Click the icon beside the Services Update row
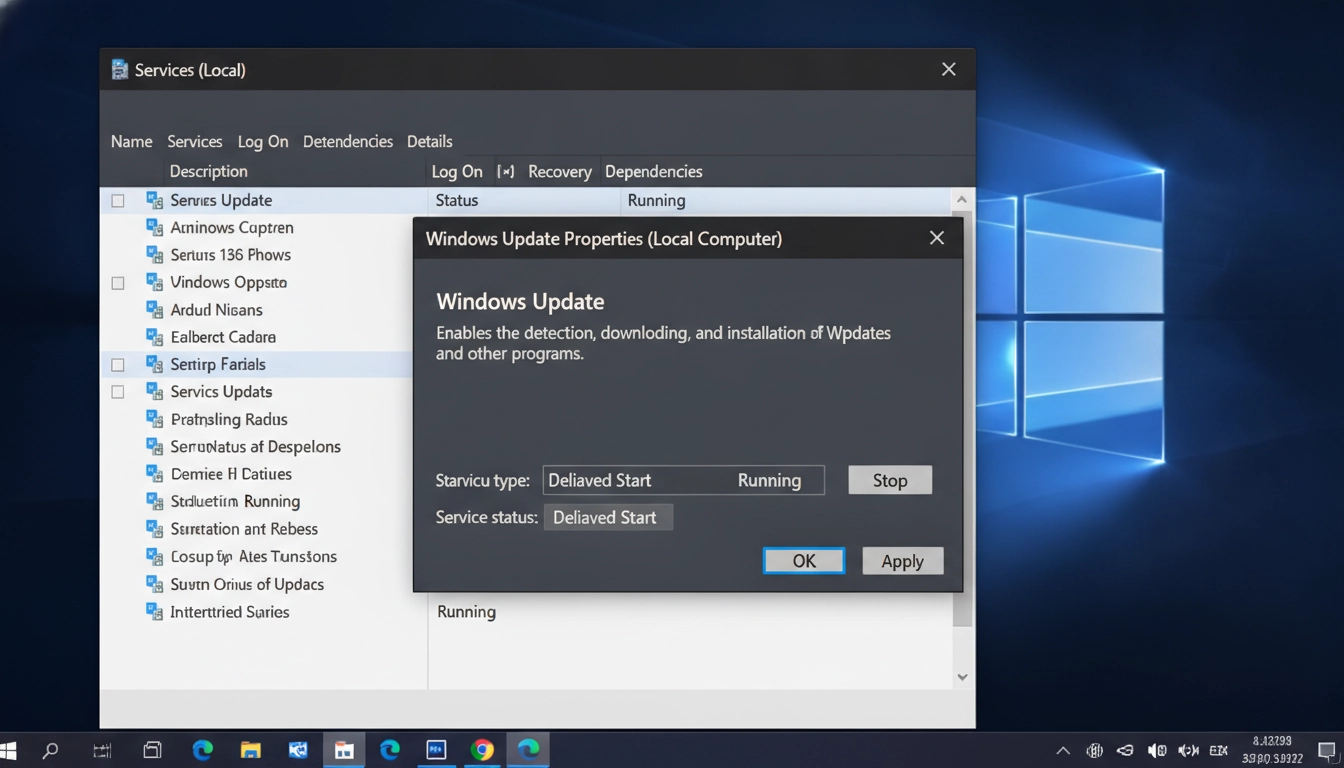The height and width of the screenshot is (768, 1344). (154, 200)
